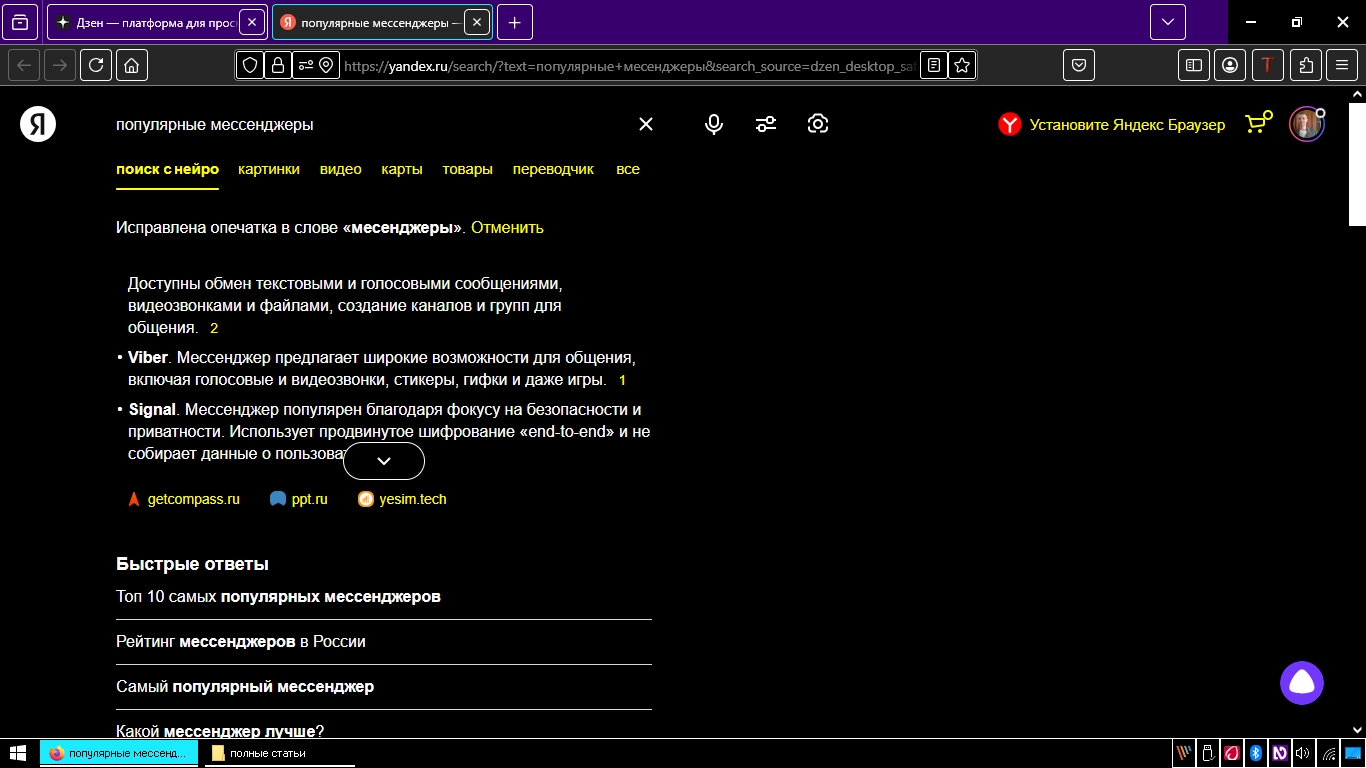Open the extensions puzzle icon
This screenshot has width=1366, height=768.
1306,65
